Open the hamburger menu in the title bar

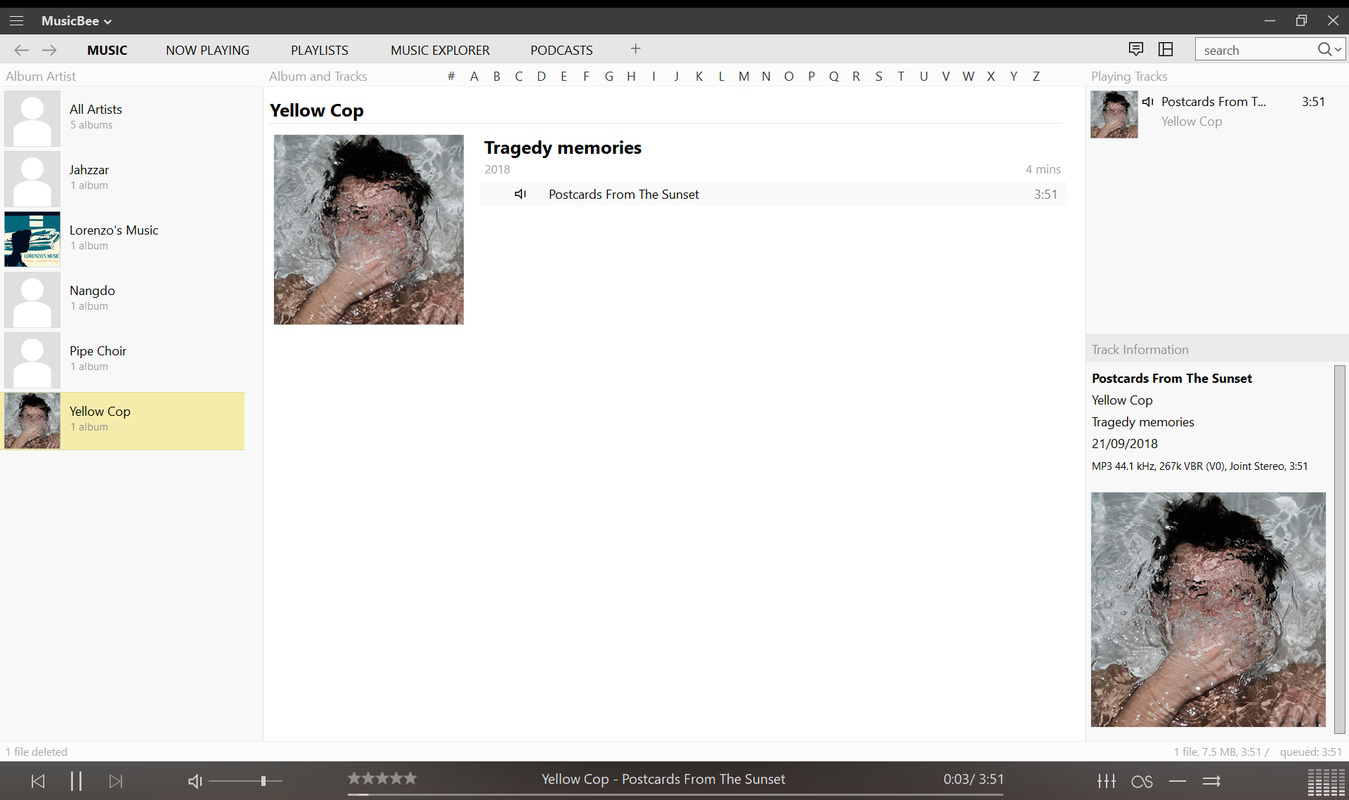pos(16,21)
